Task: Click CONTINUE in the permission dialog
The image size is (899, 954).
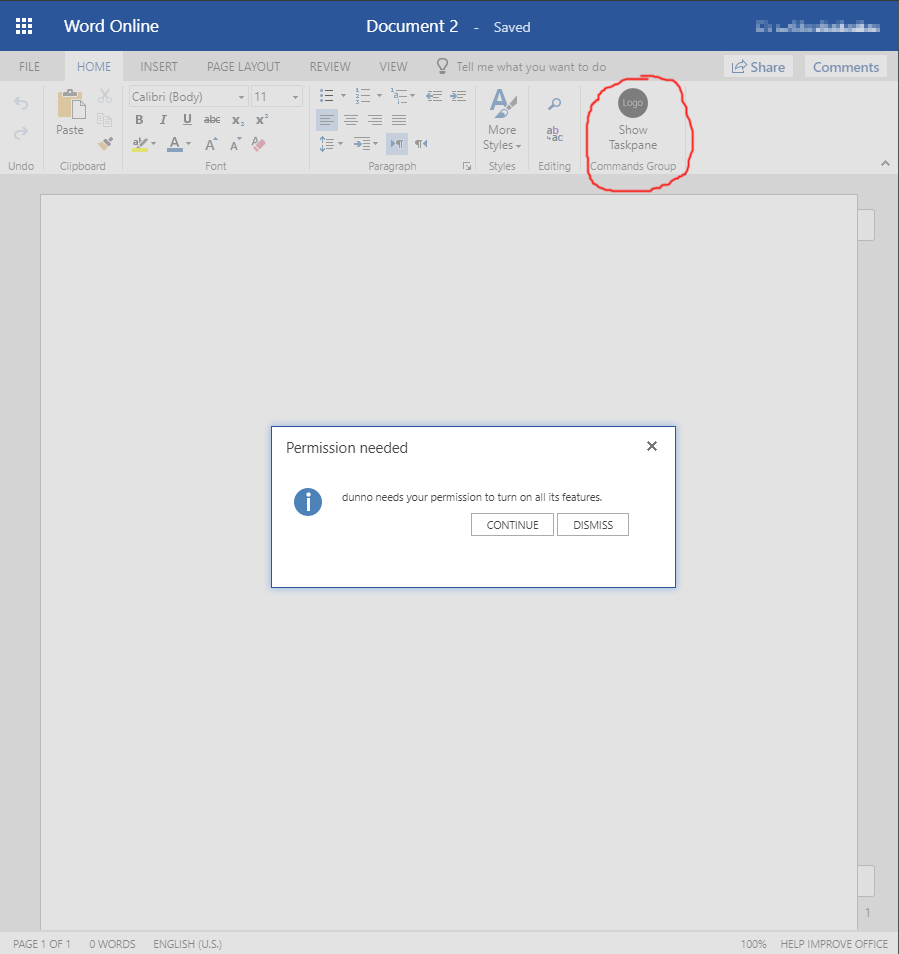Action: pos(512,525)
